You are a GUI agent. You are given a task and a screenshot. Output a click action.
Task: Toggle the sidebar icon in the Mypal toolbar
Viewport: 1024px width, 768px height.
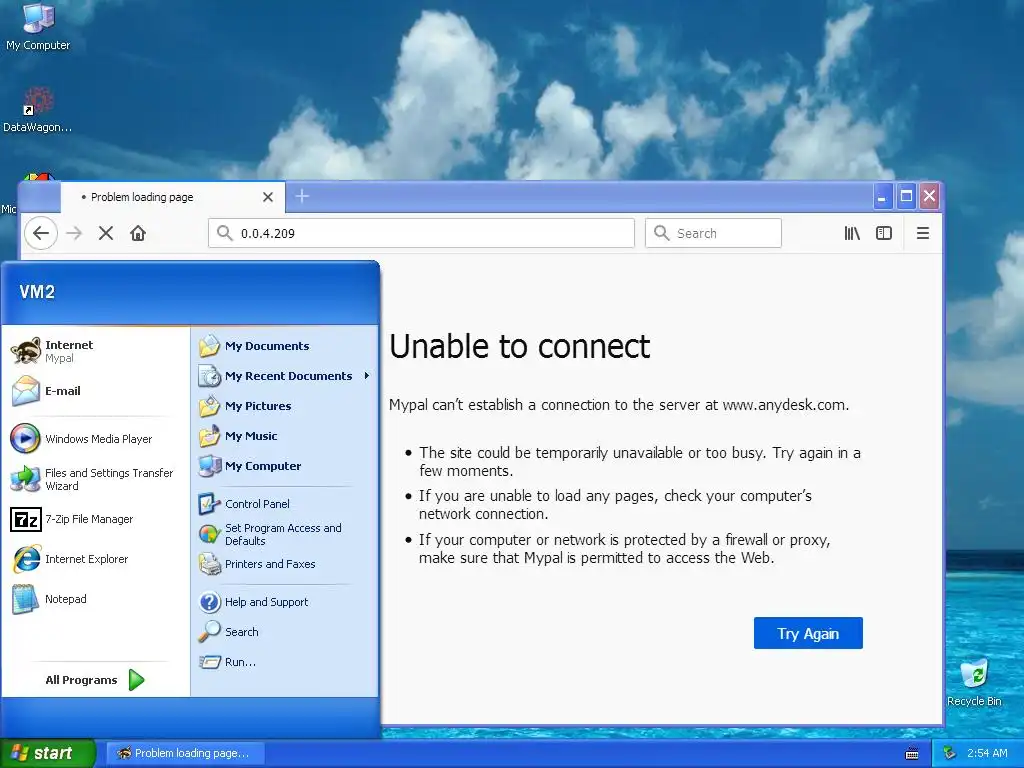click(x=884, y=233)
